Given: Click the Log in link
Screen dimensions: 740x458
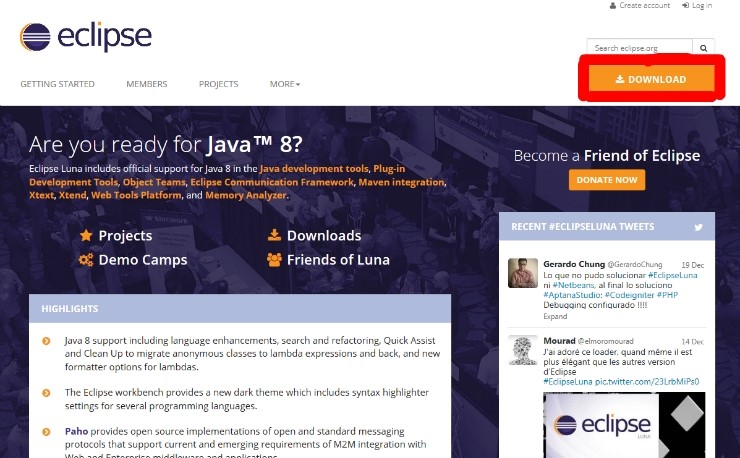Looking at the screenshot, I should 702,6.
